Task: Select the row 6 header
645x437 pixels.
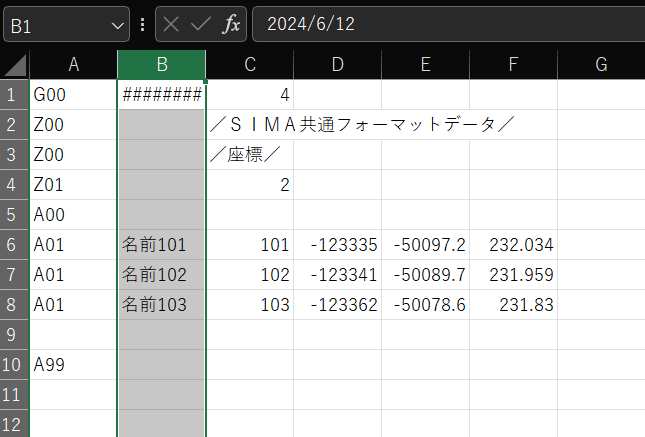Action: 15,244
